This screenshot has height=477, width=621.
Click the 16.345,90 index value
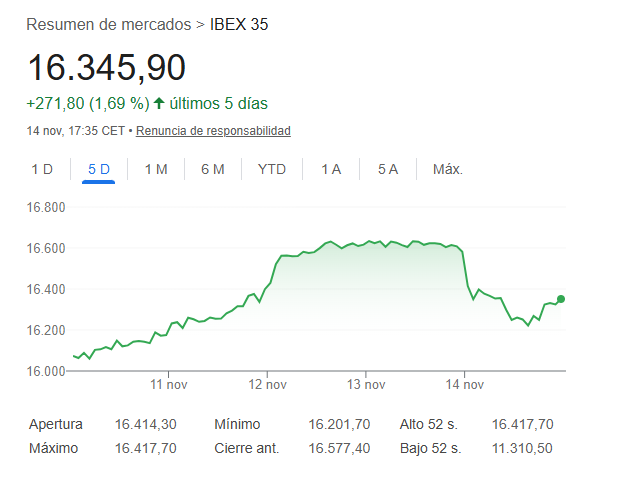click(106, 68)
